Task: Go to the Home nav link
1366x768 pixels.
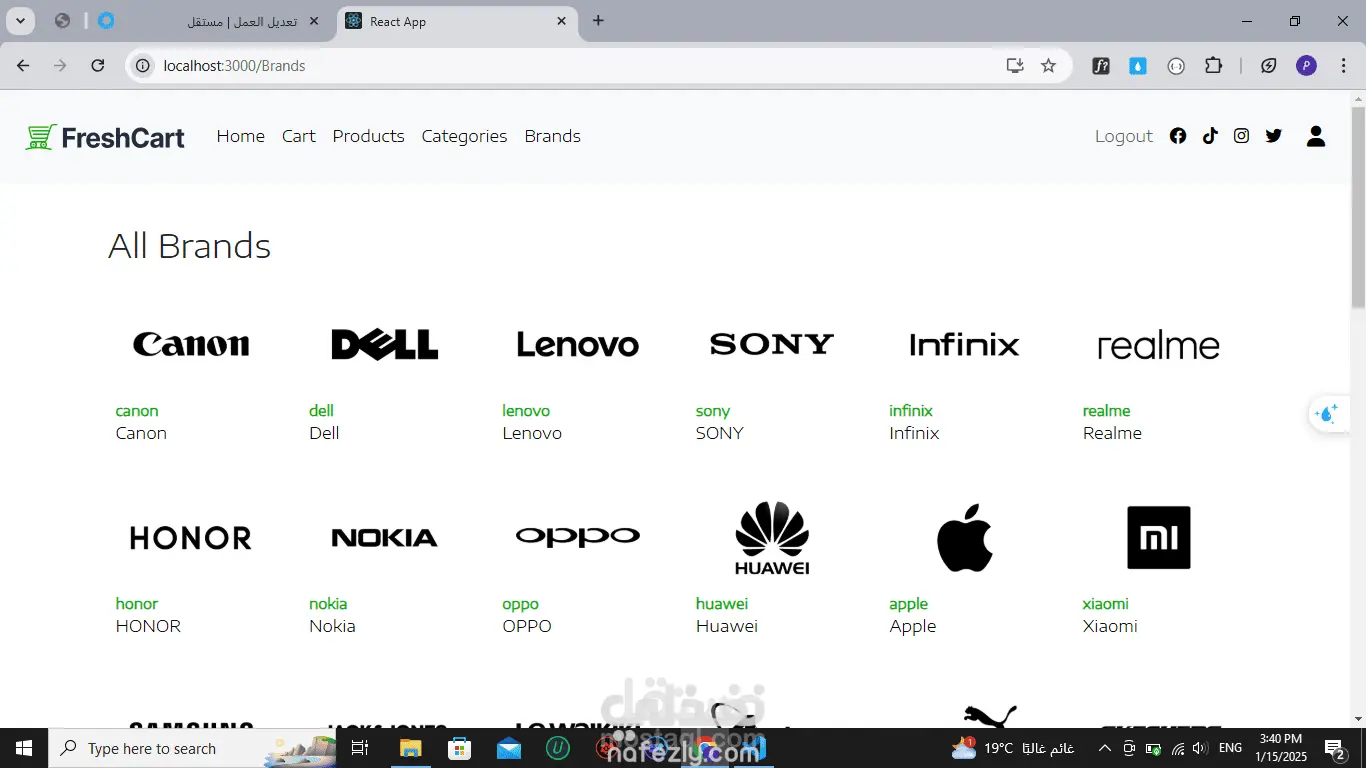Action: (x=241, y=136)
